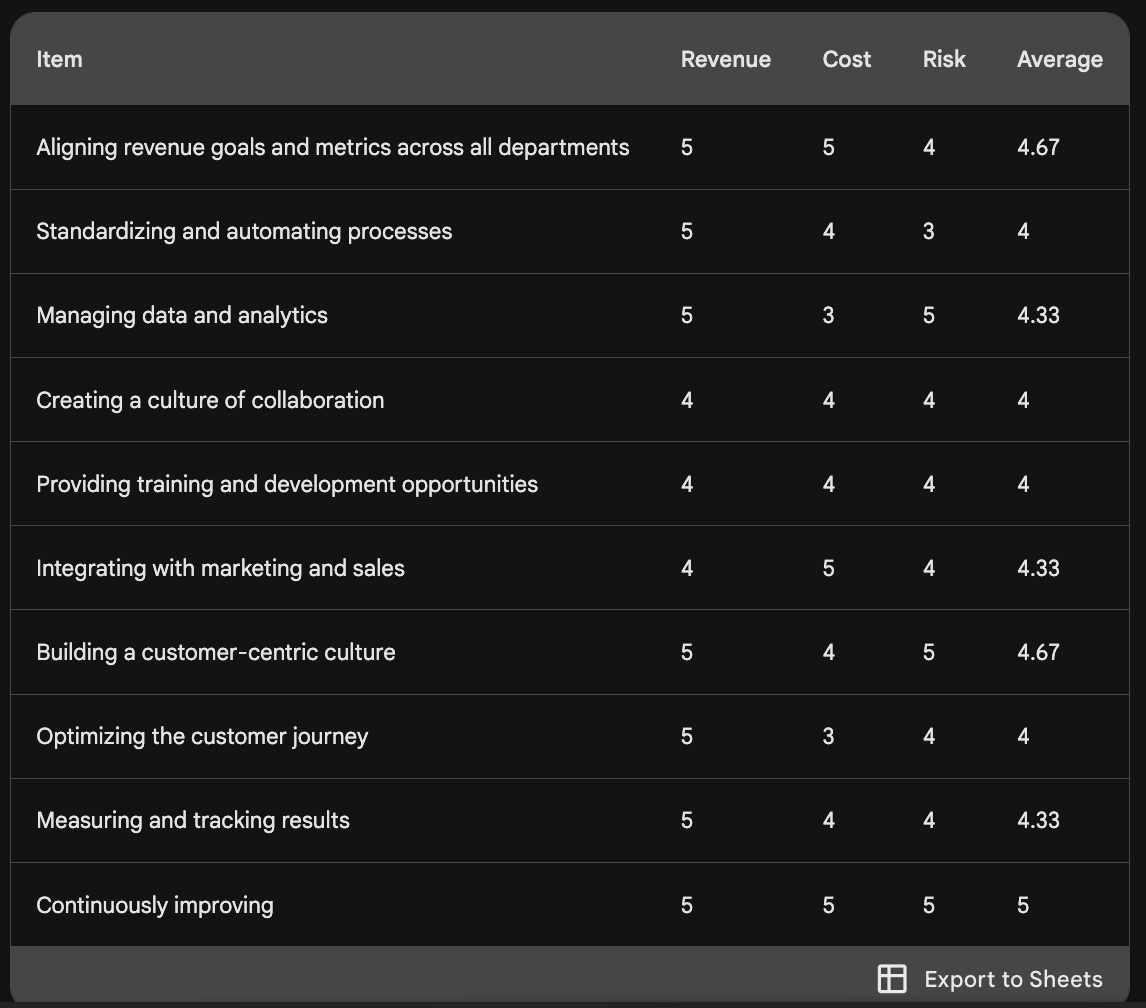Click 'Aligning revenue goals and metrics across all departments'
The width and height of the screenshot is (1146, 1008).
click(333, 147)
